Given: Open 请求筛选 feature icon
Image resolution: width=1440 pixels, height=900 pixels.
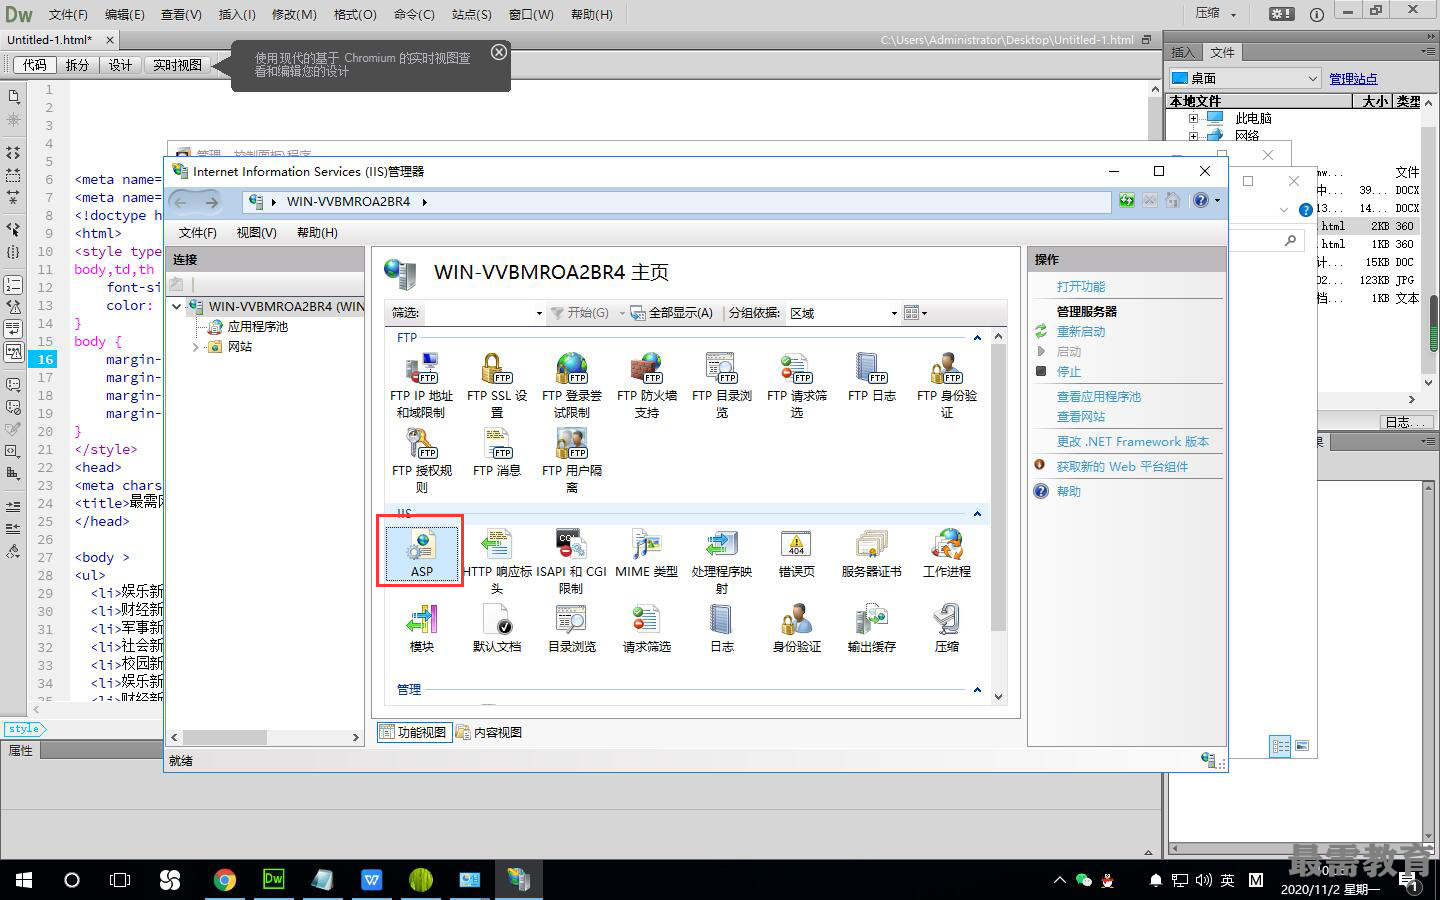Looking at the screenshot, I should tap(646, 628).
